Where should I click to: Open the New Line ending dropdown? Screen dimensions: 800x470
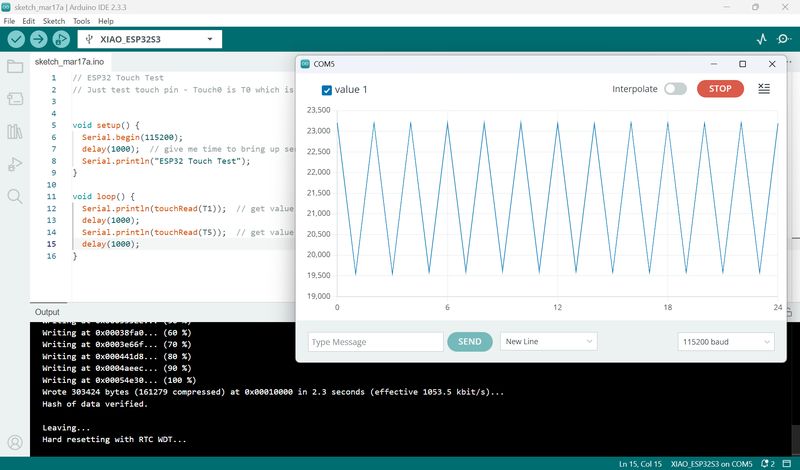pos(548,341)
